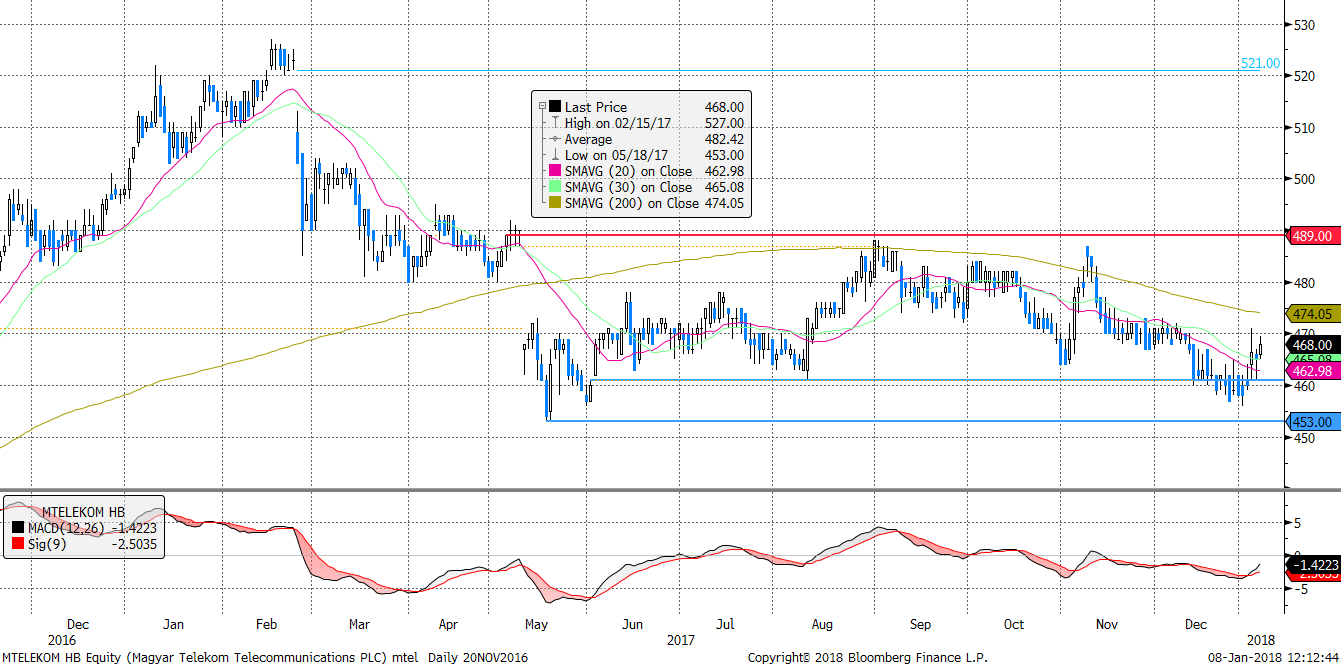This screenshot has width=1341, height=666.
Task: Click the Average marker icon in legend
Action: pyautogui.click(x=555, y=139)
